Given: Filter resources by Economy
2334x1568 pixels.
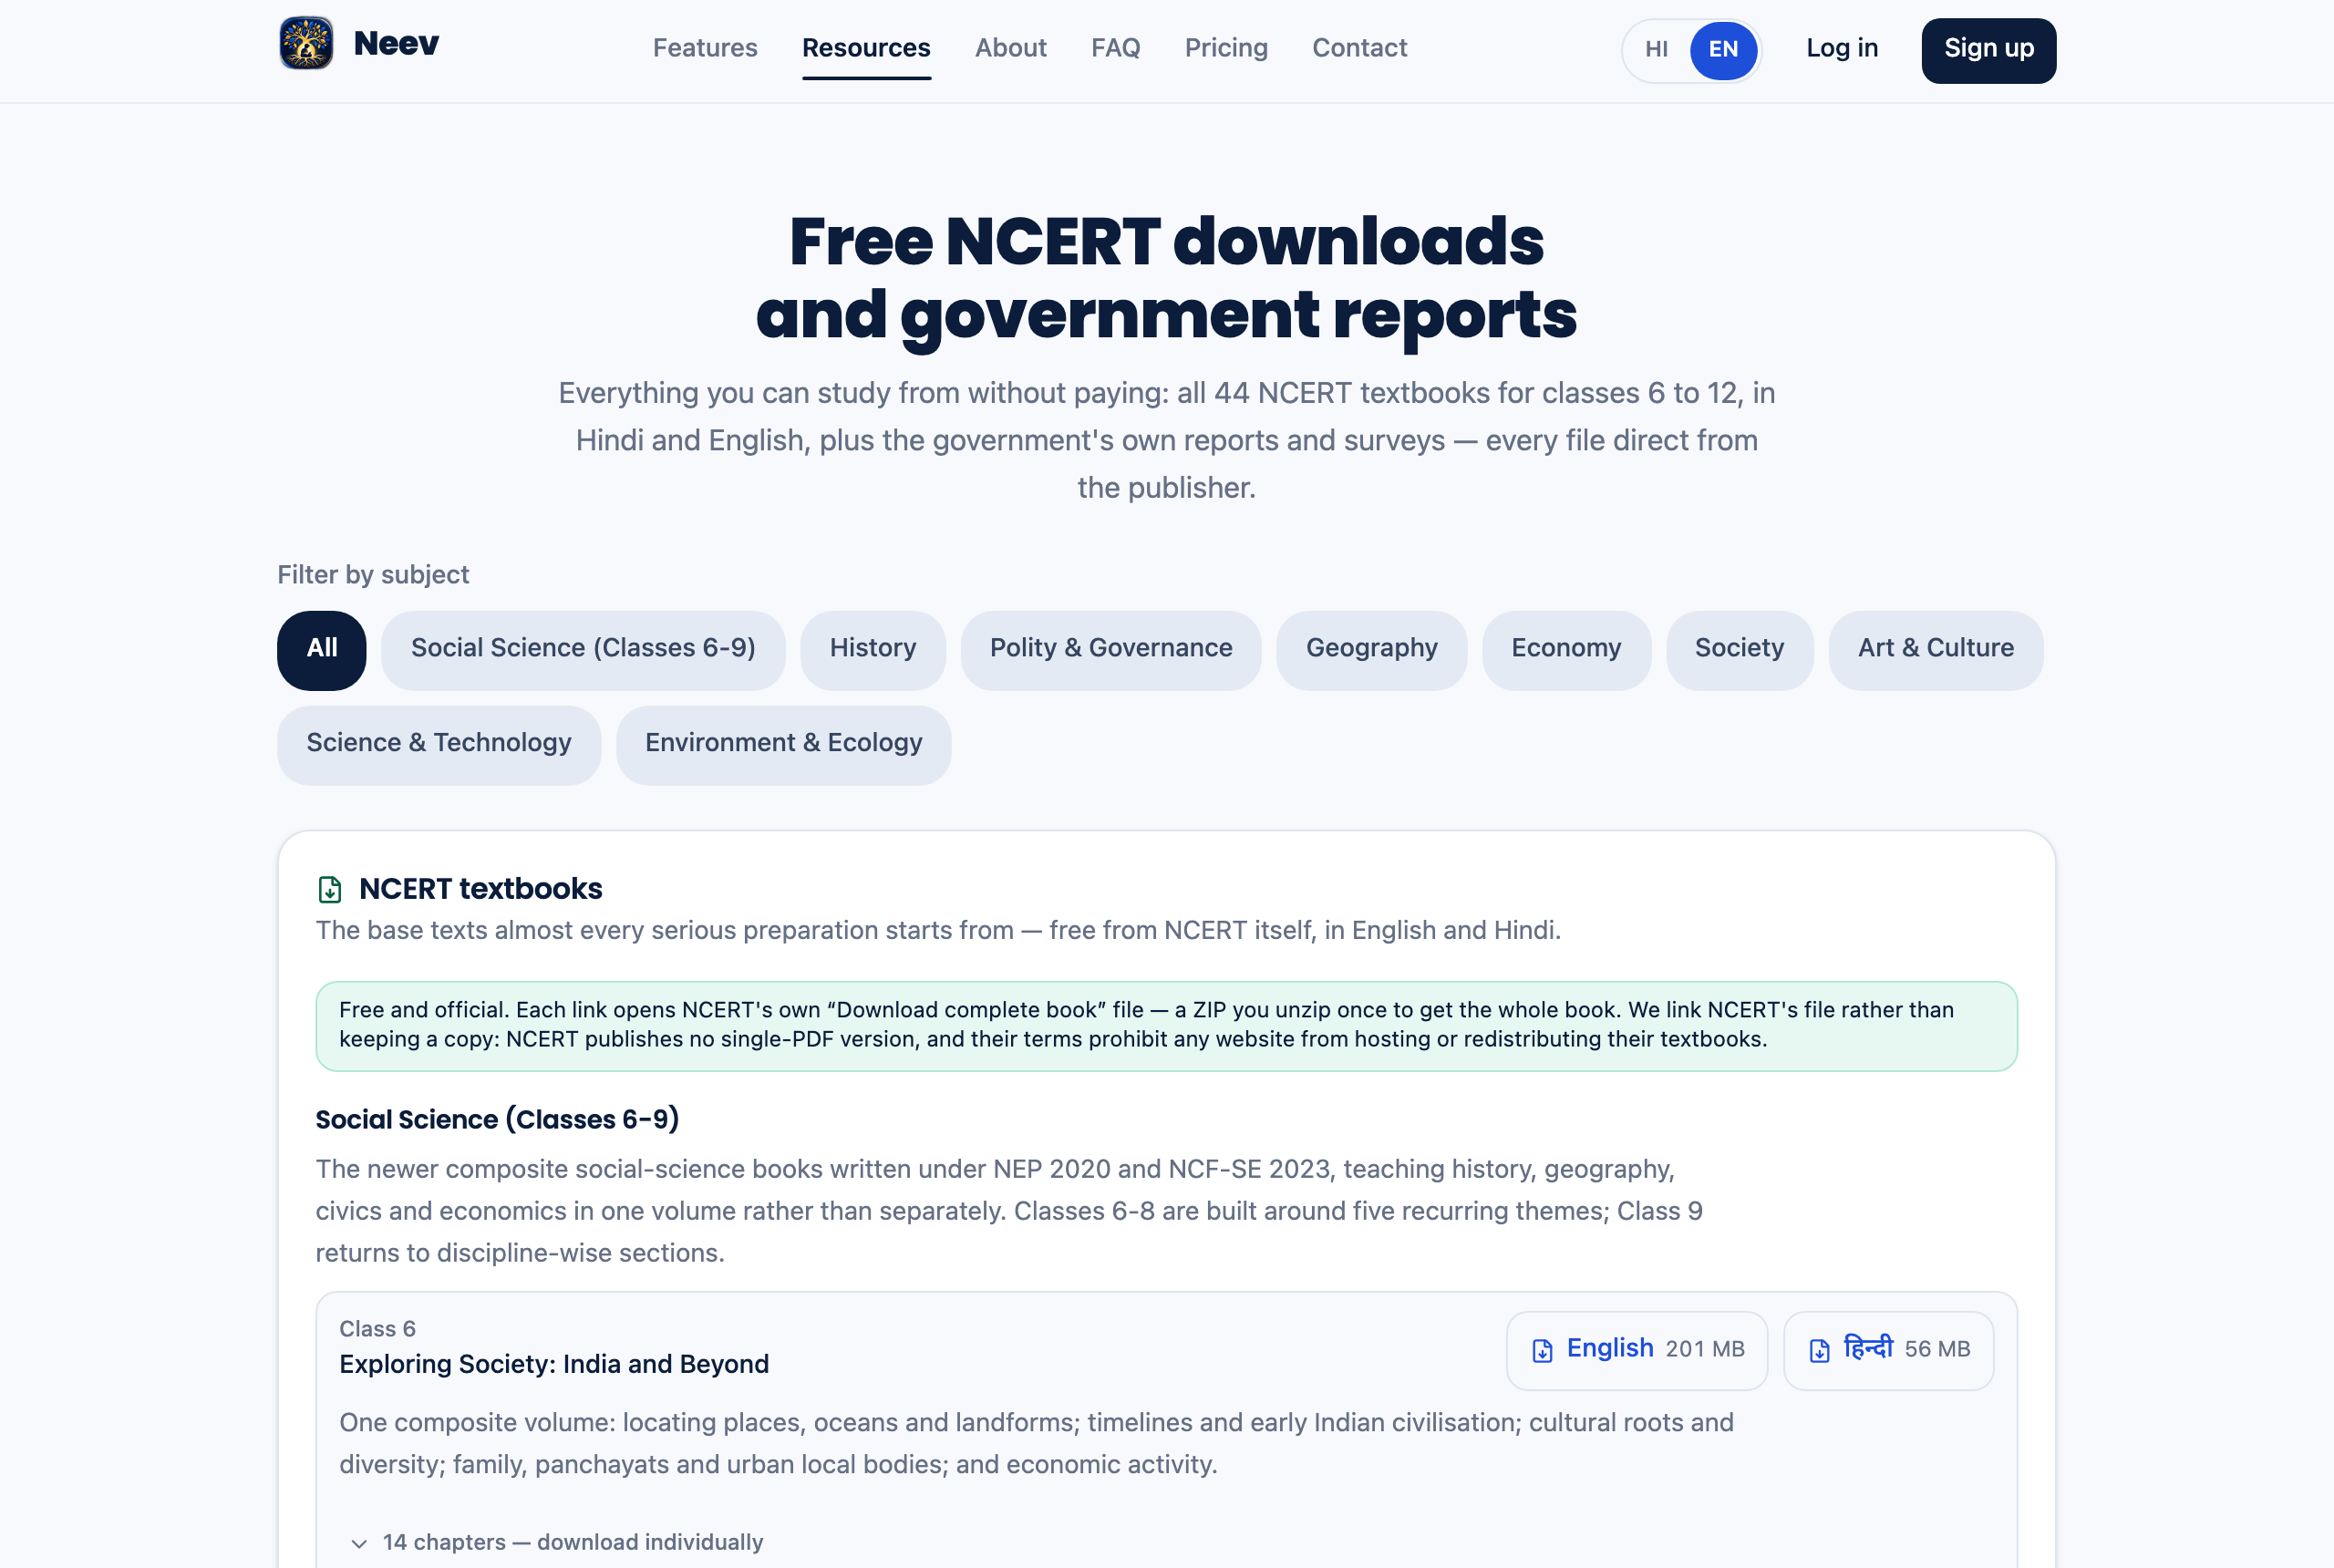Looking at the screenshot, I should click(x=1566, y=650).
